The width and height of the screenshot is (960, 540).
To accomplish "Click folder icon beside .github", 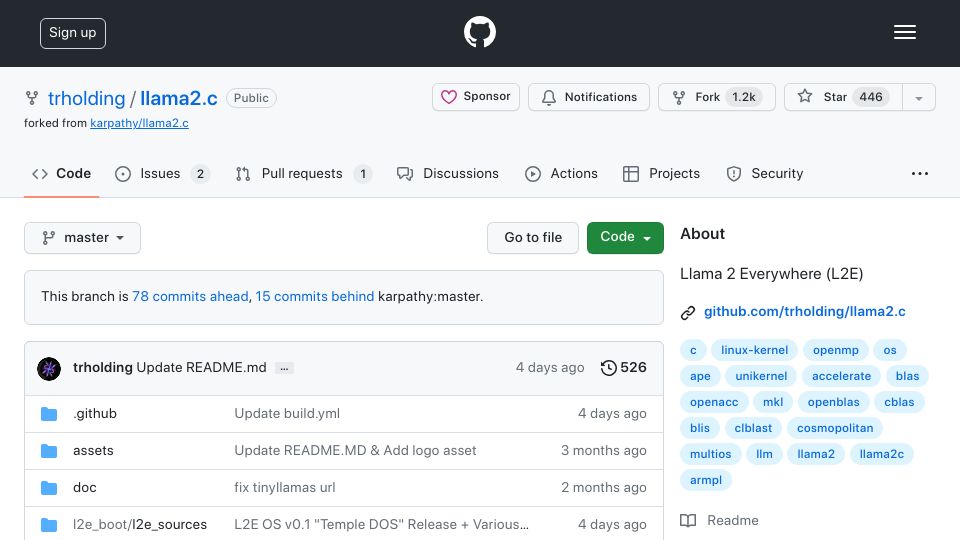I will click(x=49, y=414).
